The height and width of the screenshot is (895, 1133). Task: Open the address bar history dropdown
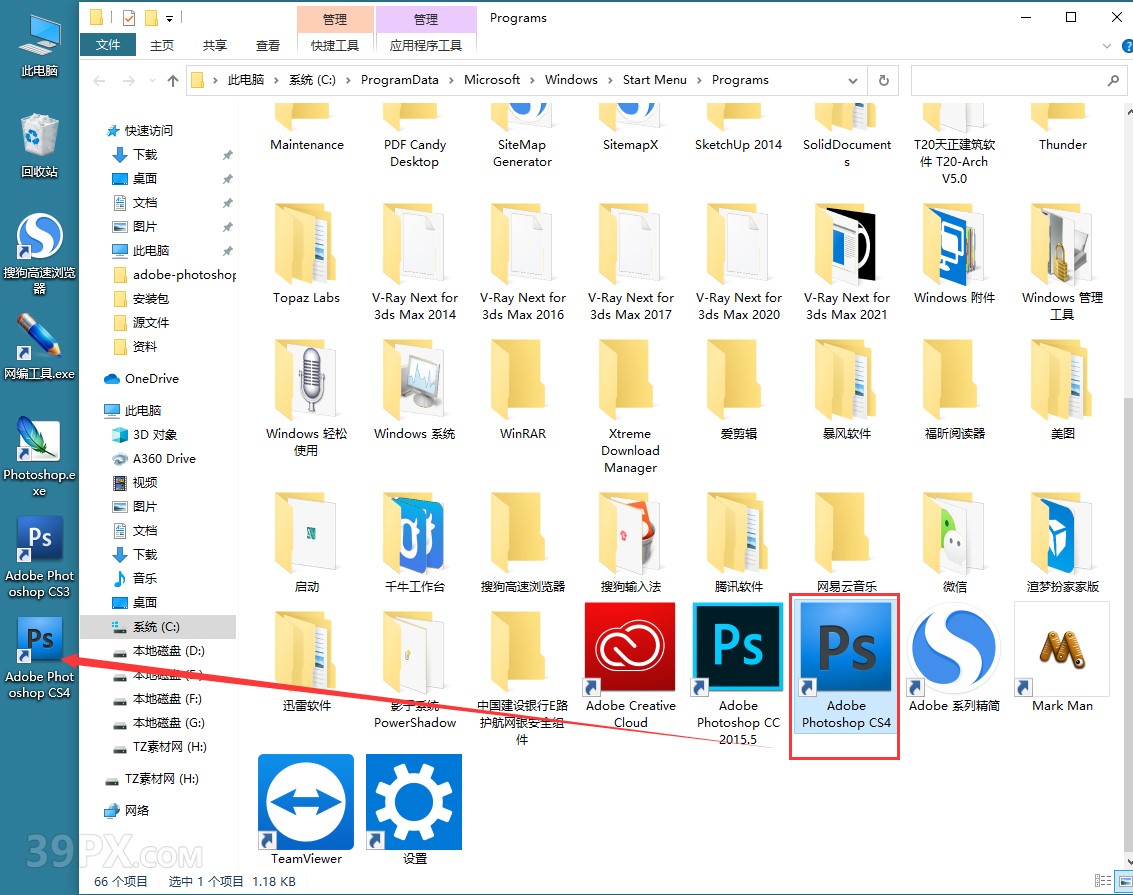click(x=853, y=80)
